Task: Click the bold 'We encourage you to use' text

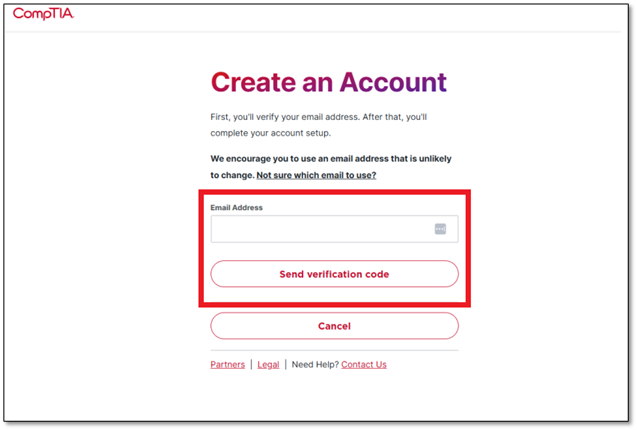Action: (x=263, y=159)
